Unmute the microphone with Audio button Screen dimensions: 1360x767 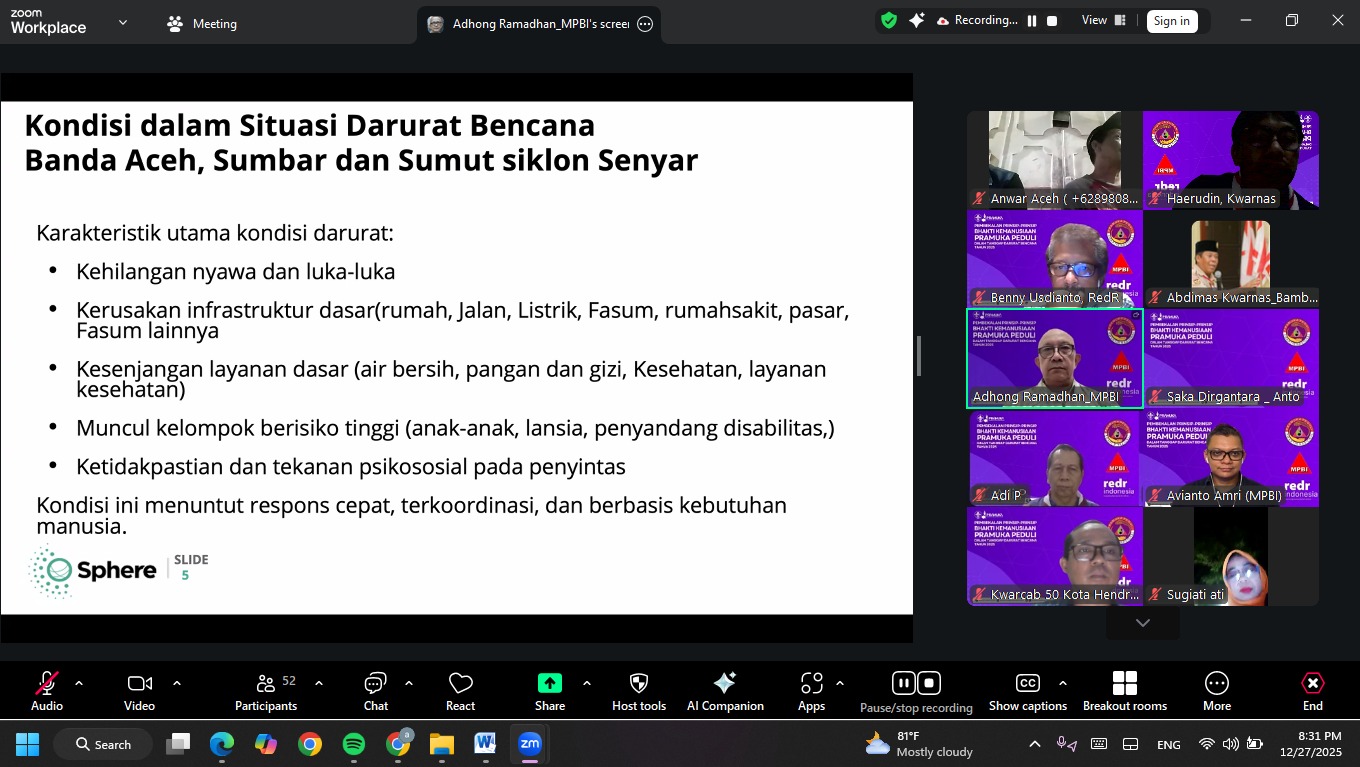point(47,691)
